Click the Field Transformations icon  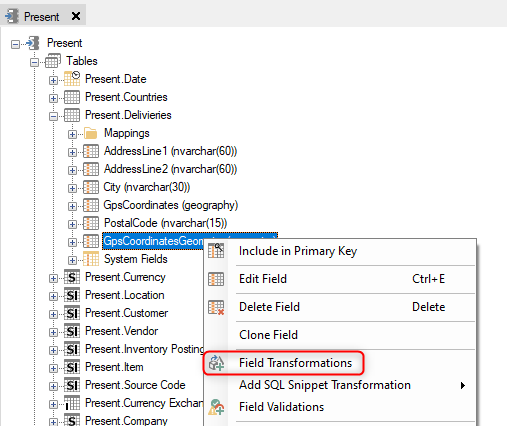pos(216,363)
